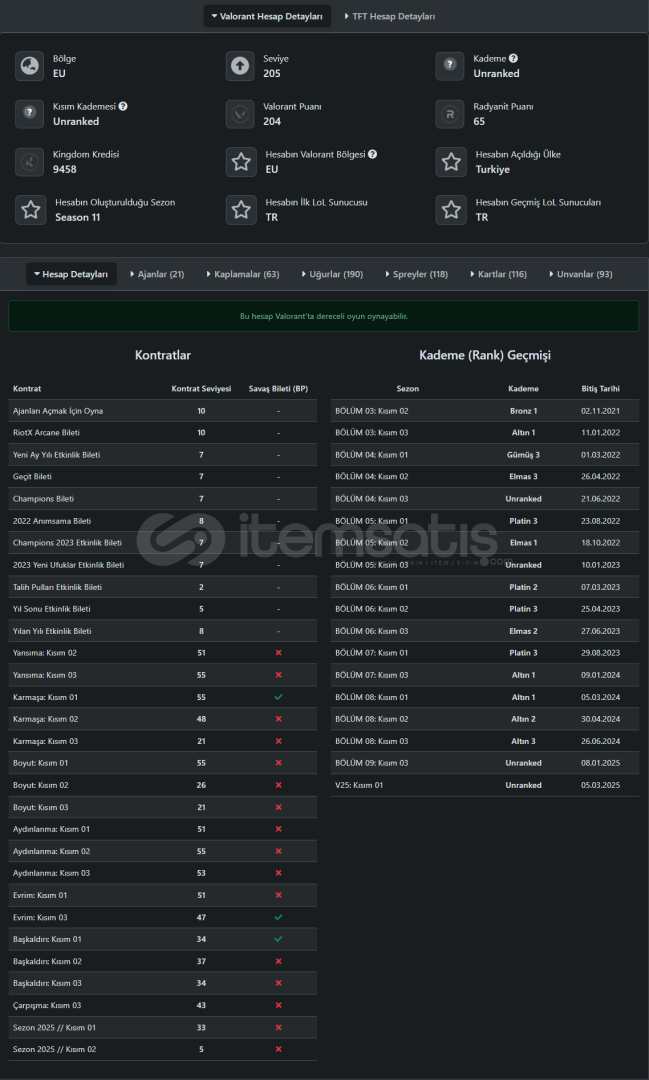
Task: Open the Hesap Detayları tab
Action: [72, 274]
